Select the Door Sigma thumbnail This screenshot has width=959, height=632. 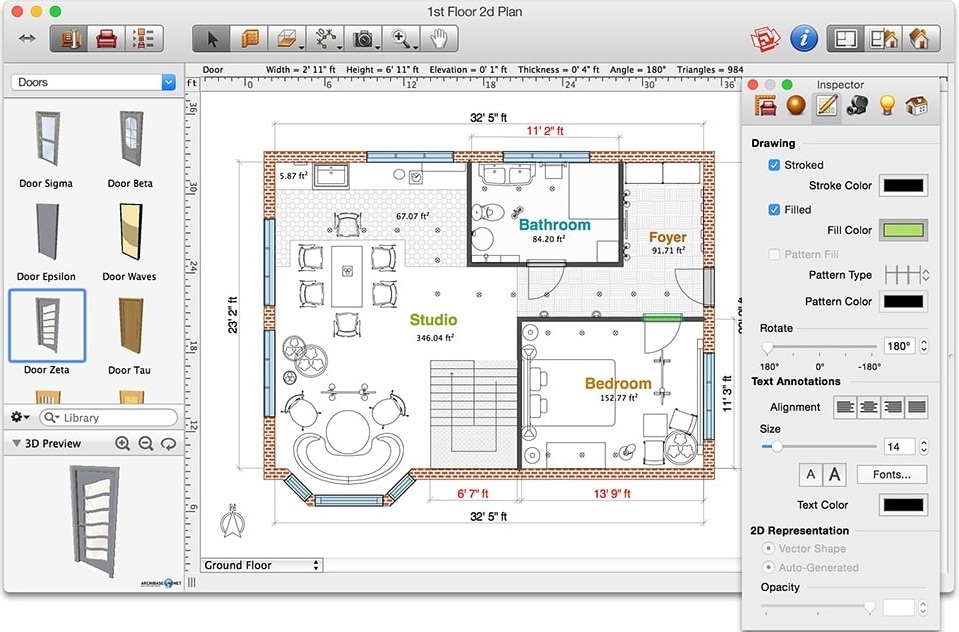(x=46, y=140)
